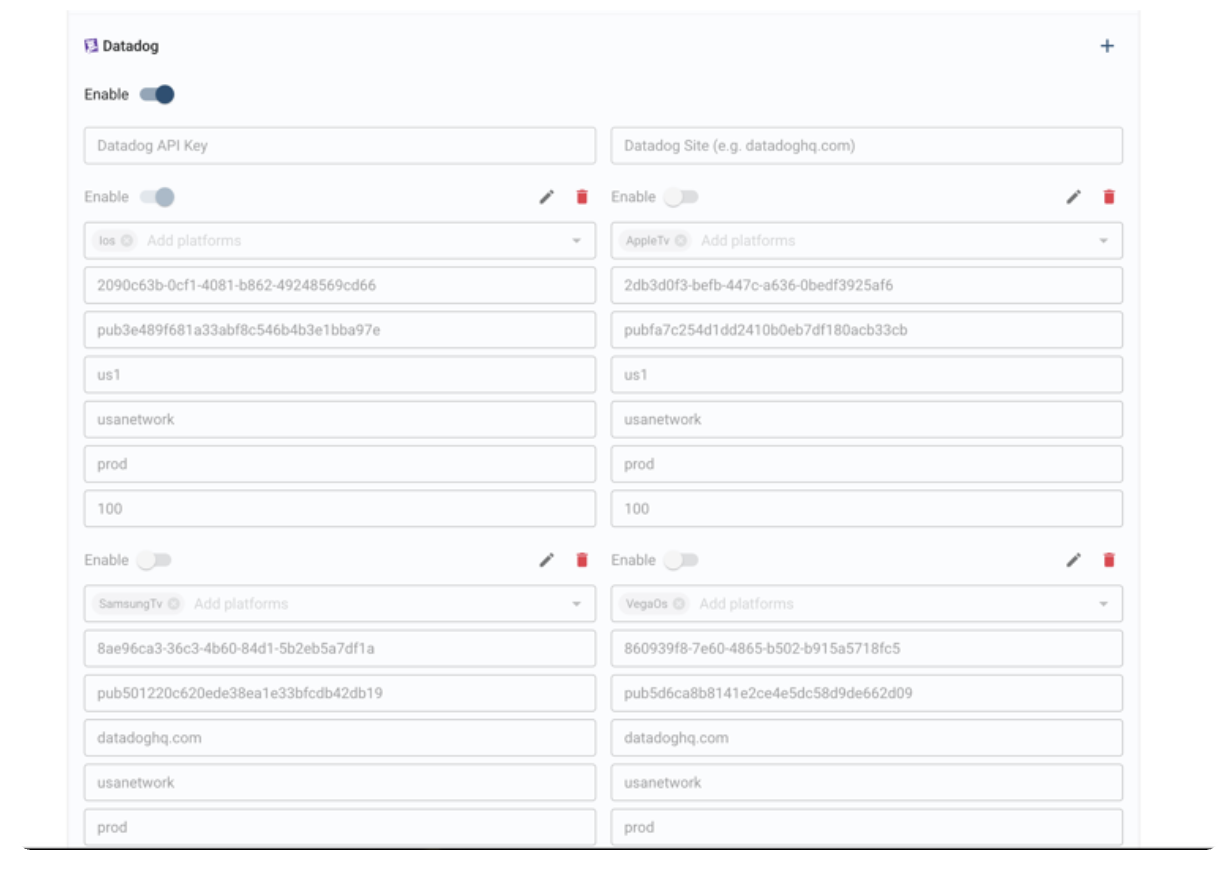1228x872 pixels.
Task: Click SamsungTv's datadoghq.com site field
Action: click(340, 738)
